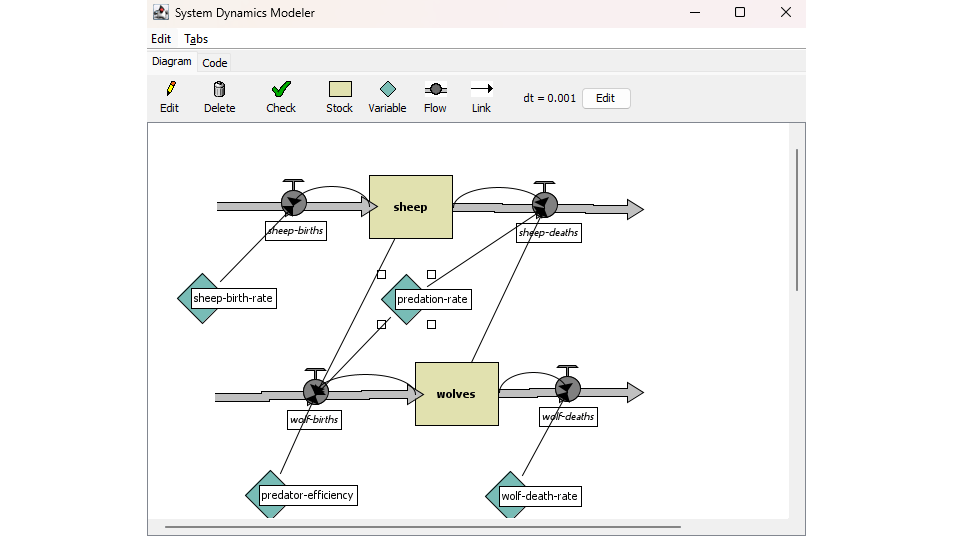953x536 pixels.
Task: Open the Tabs menu
Action: [x=196, y=39]
